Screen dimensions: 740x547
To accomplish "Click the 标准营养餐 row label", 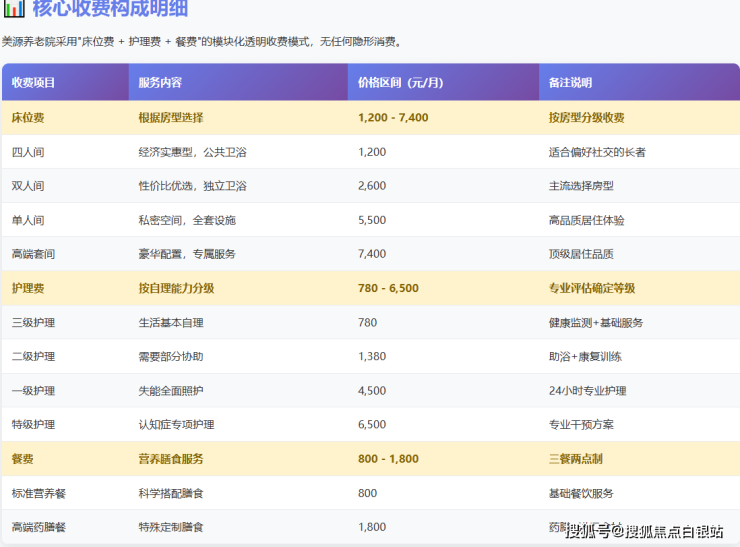I will click(x=39, y=493).
